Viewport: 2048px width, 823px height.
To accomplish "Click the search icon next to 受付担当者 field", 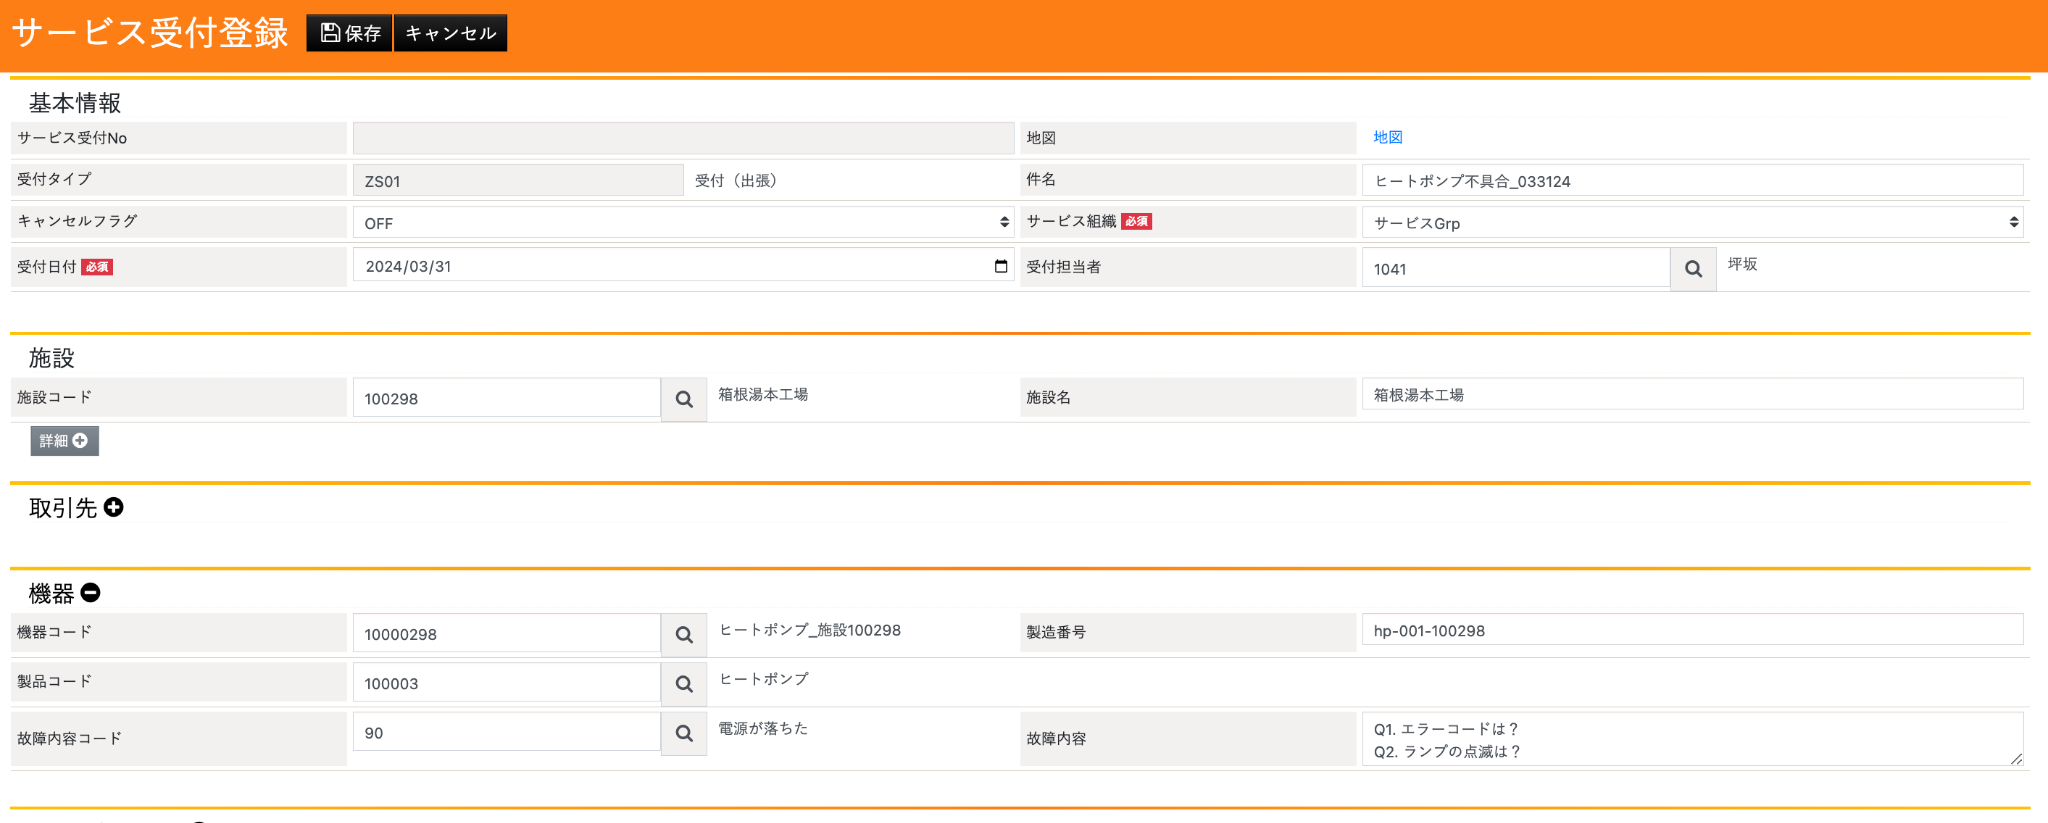I will pos(1693,269).
